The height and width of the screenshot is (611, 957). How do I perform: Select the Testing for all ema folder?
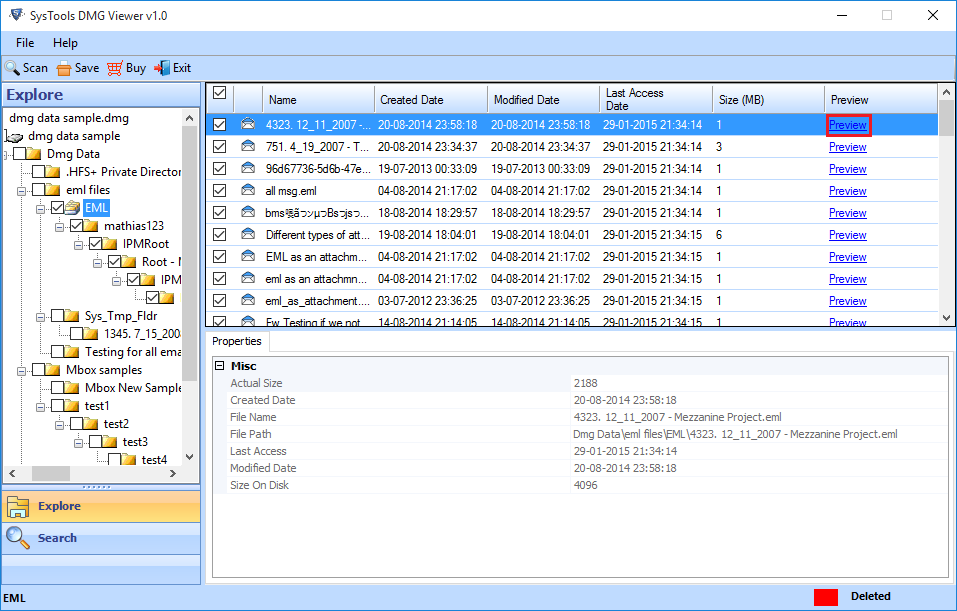(133, 352)
